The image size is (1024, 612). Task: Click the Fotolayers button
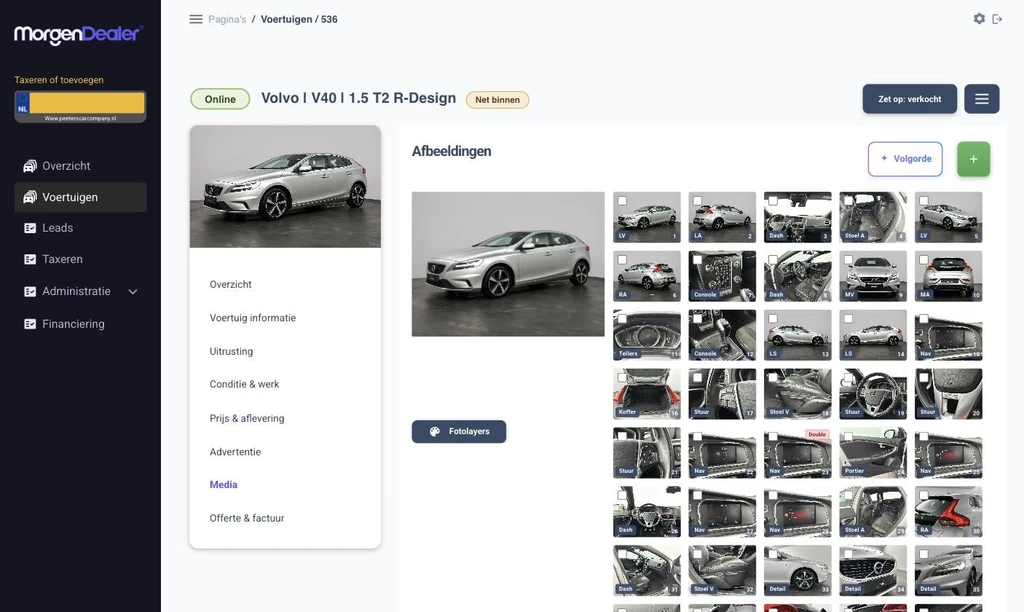(x=458, y=432)
